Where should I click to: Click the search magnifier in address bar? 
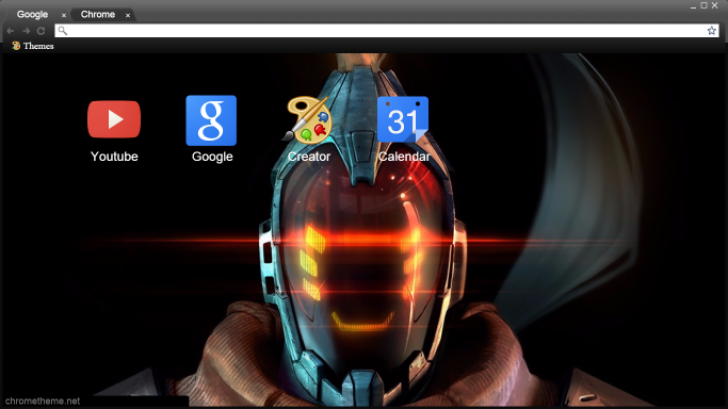click(x=63, y=31)
